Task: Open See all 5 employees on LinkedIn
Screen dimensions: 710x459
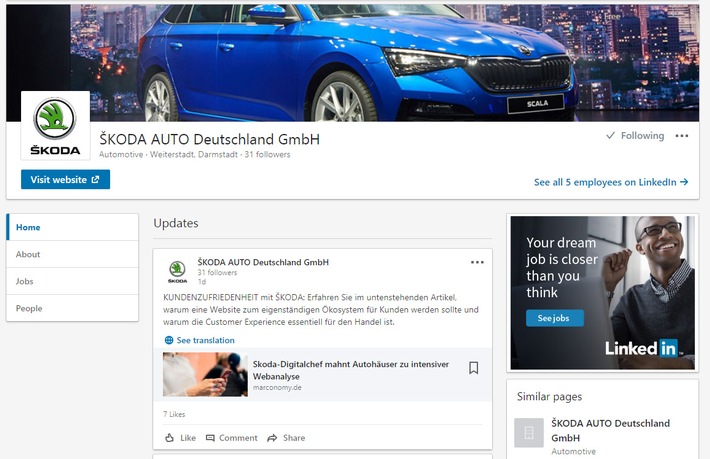Action: (611, 182)
